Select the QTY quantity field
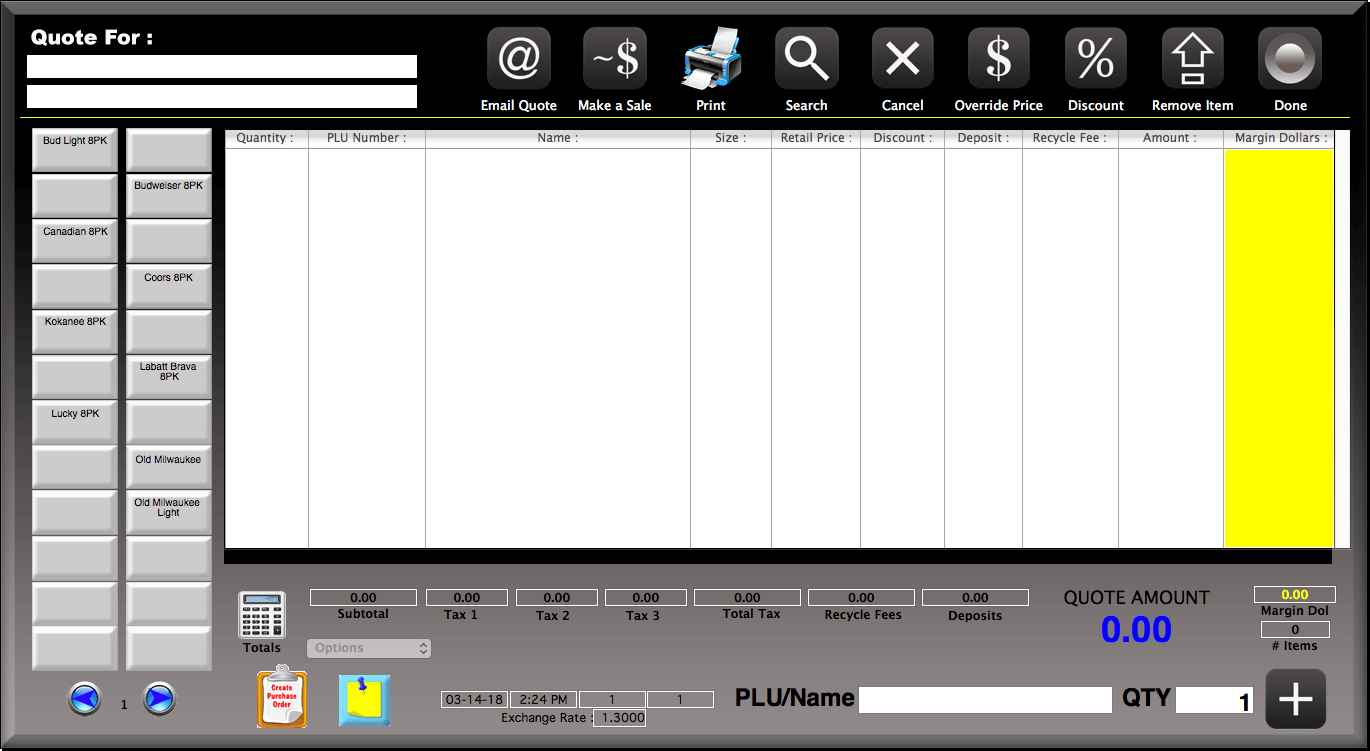Image resolution: width=1370 pixels, height=751 pixels. click(1214, 699)
